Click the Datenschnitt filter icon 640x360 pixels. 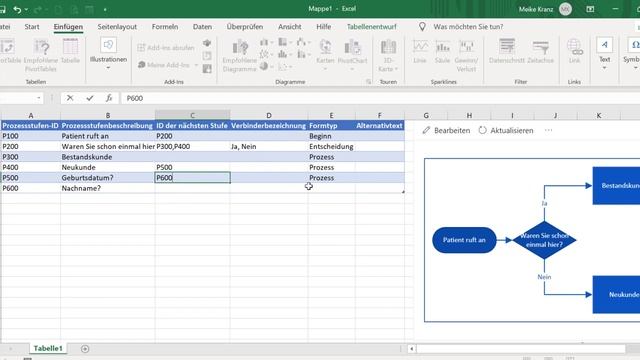point(507,51)
